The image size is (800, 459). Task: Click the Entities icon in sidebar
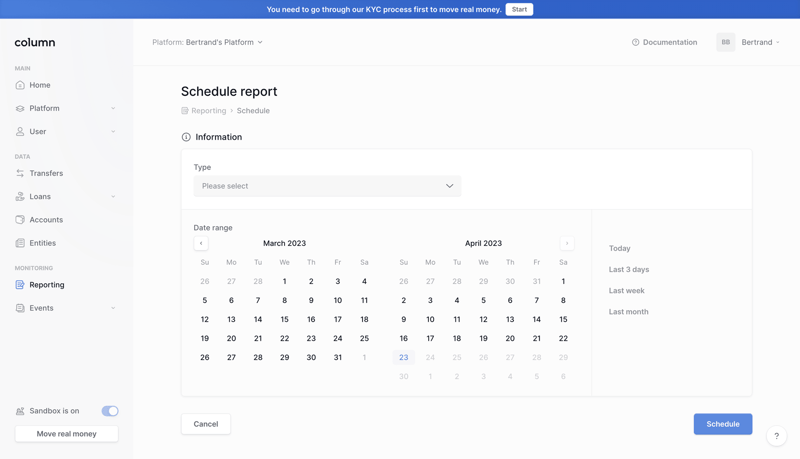click(x=20, y=243)
